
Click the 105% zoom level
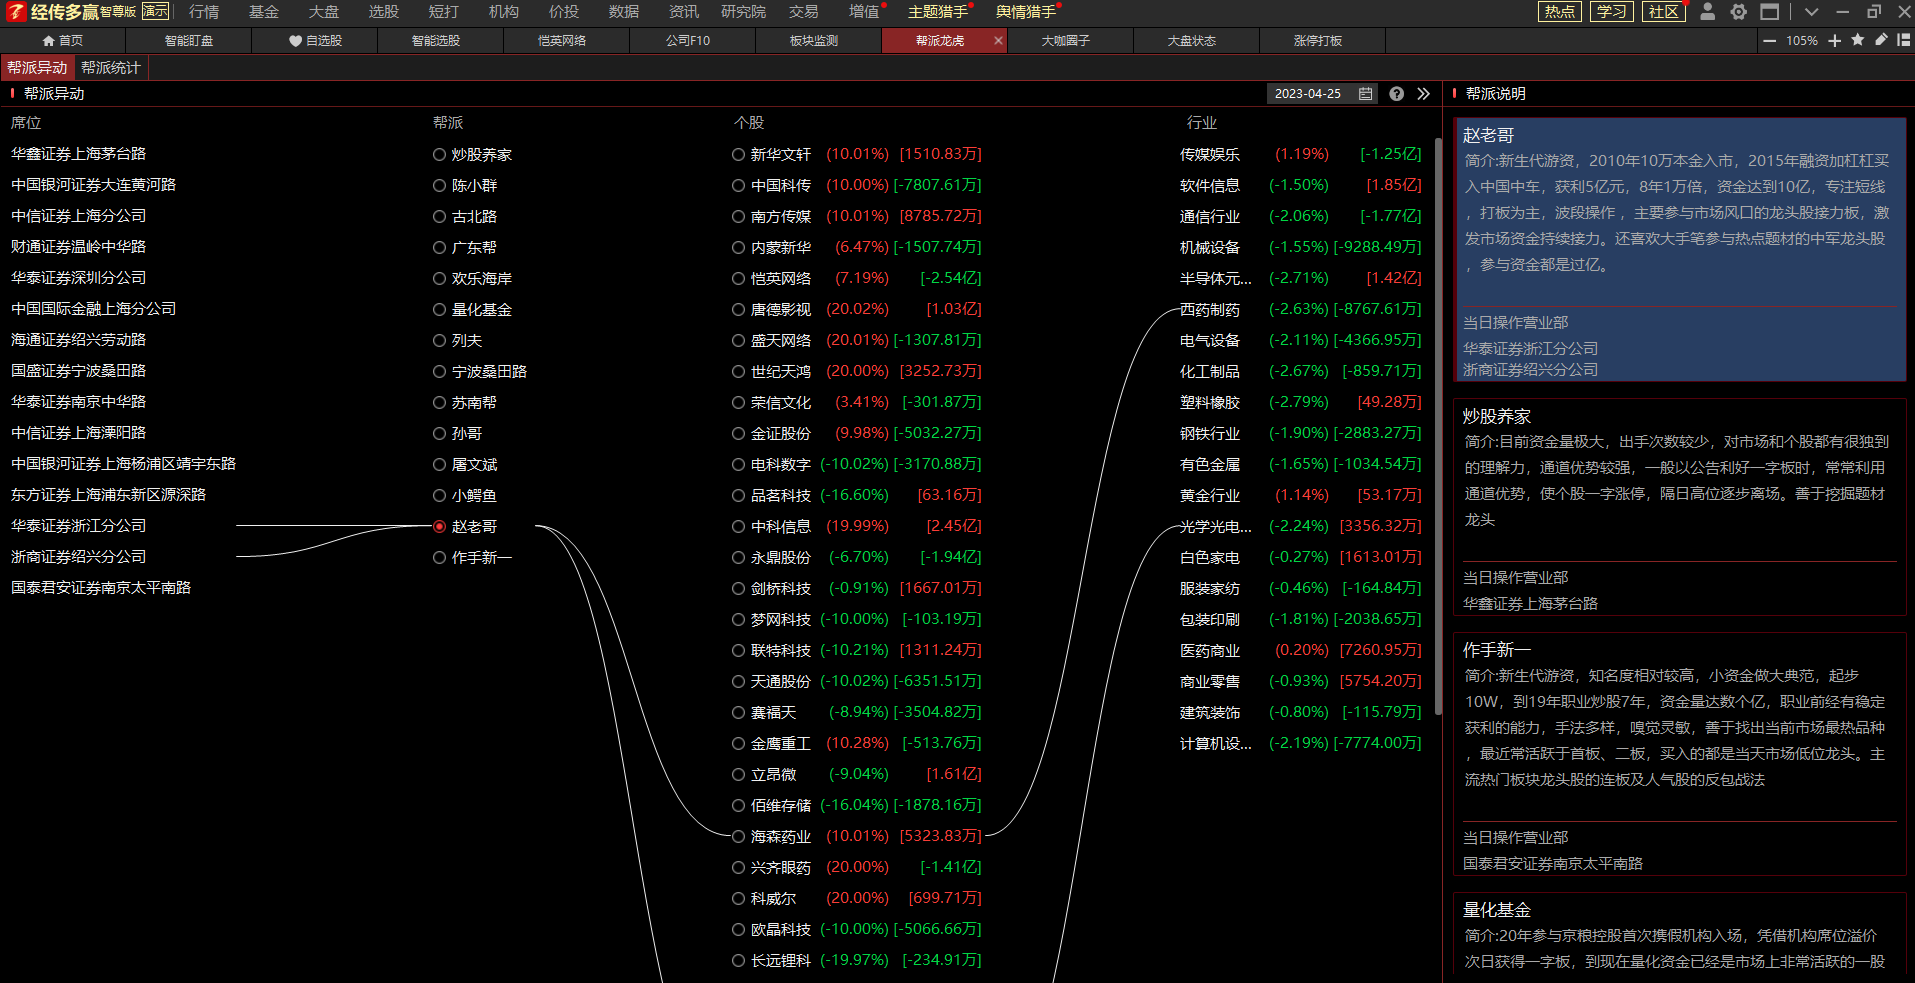(x=1802, y=41)
